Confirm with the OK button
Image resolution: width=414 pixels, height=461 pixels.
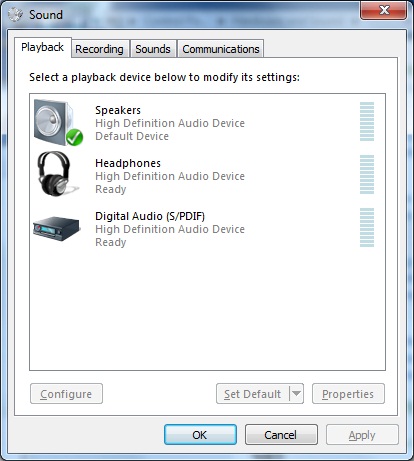point(200,435)
